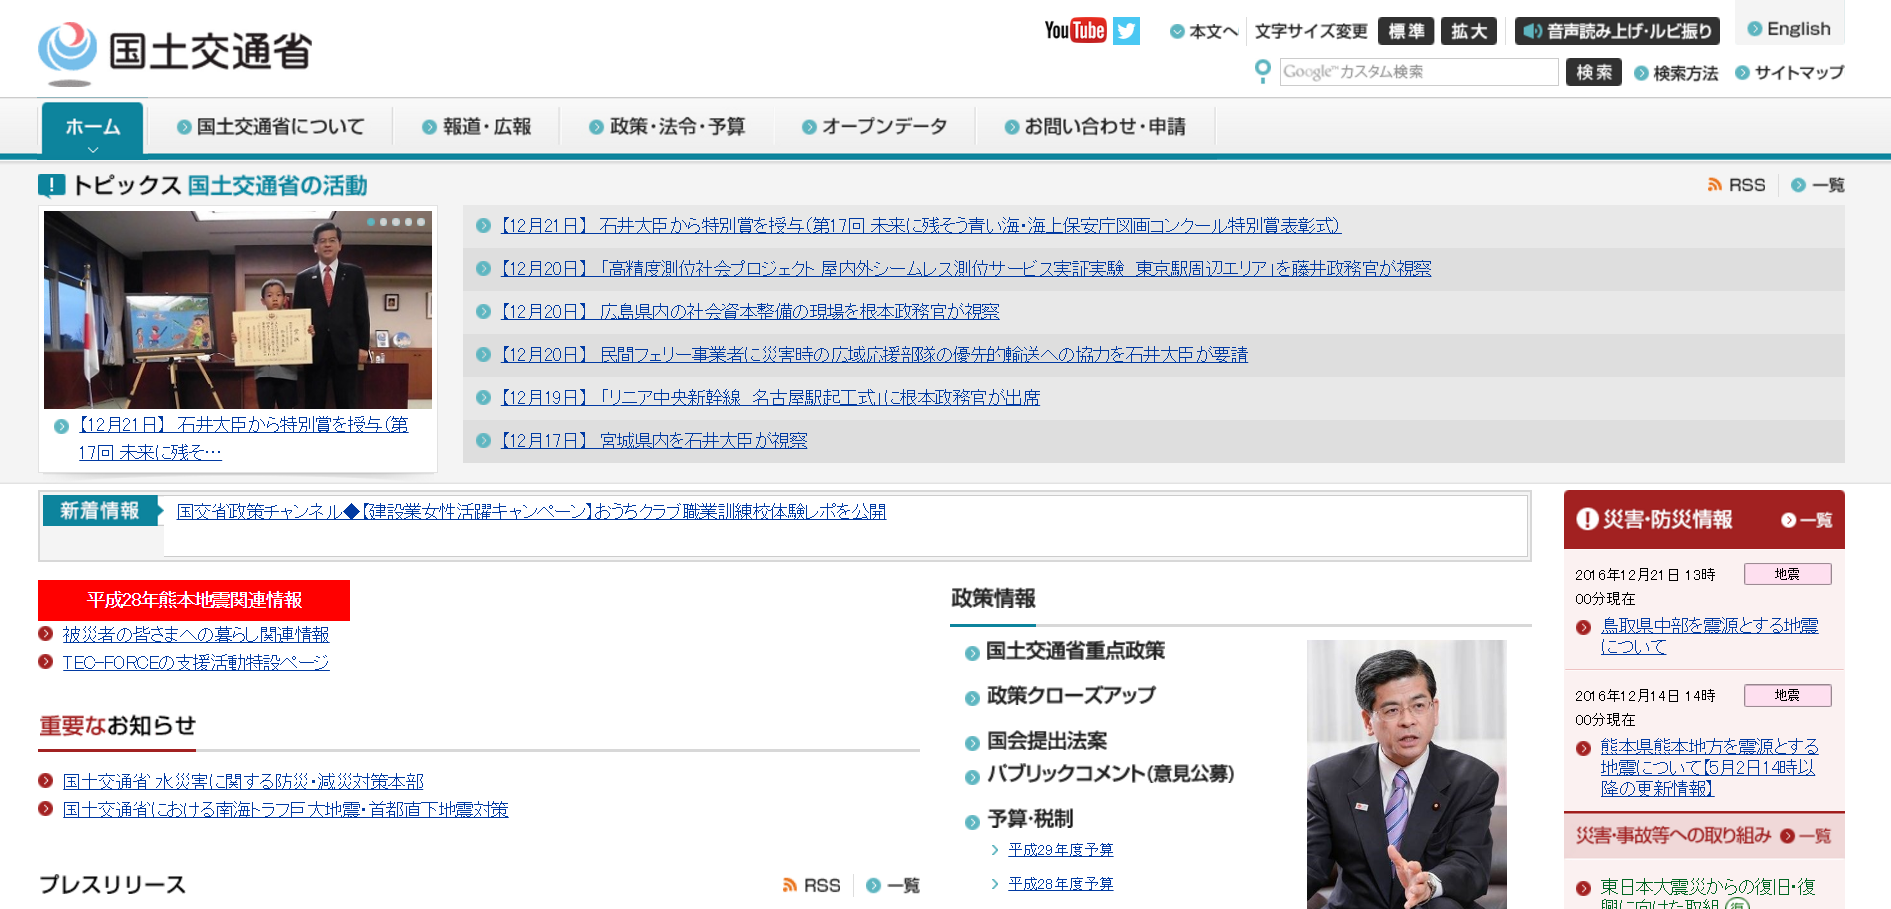
Task: Open 平成29年度予算 link
Action: pos(1060,850)
